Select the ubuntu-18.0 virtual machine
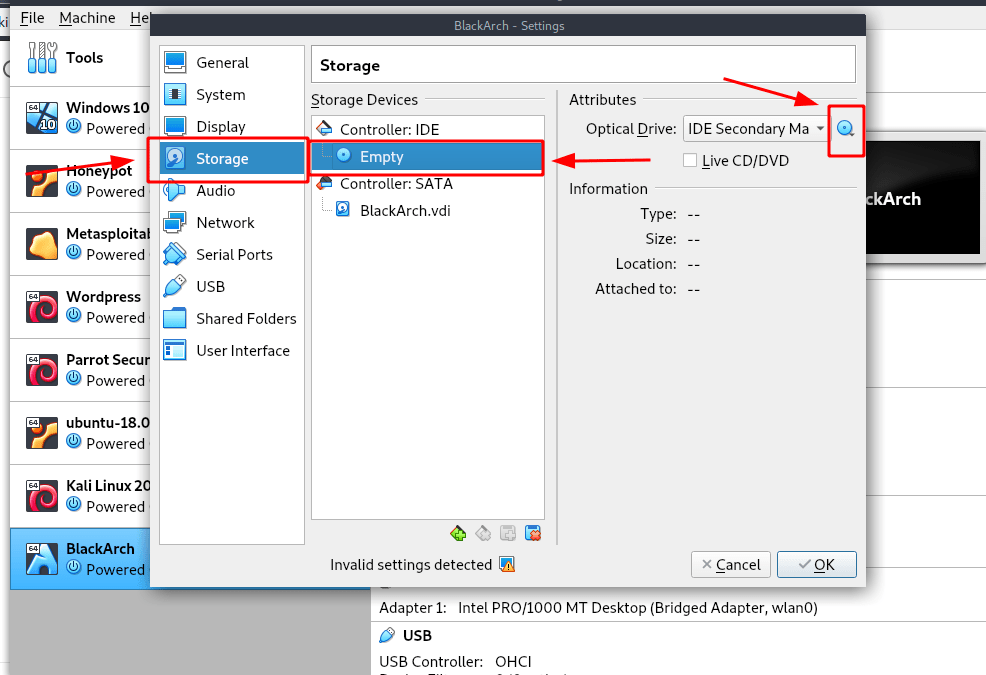Image resolution: width=986 pixels, height=675 pixels. point(80,433)
